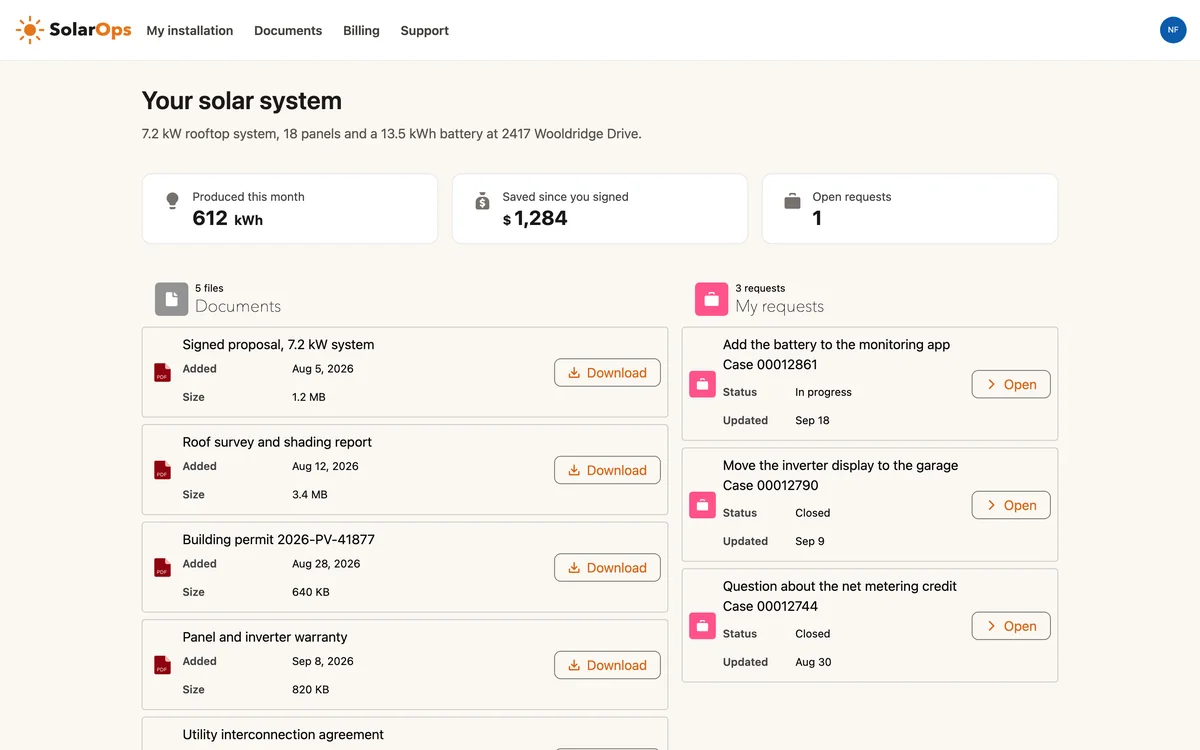Click the Saved since you signed card
Screen dimensions: 1200x750
[x=600, y=209]
